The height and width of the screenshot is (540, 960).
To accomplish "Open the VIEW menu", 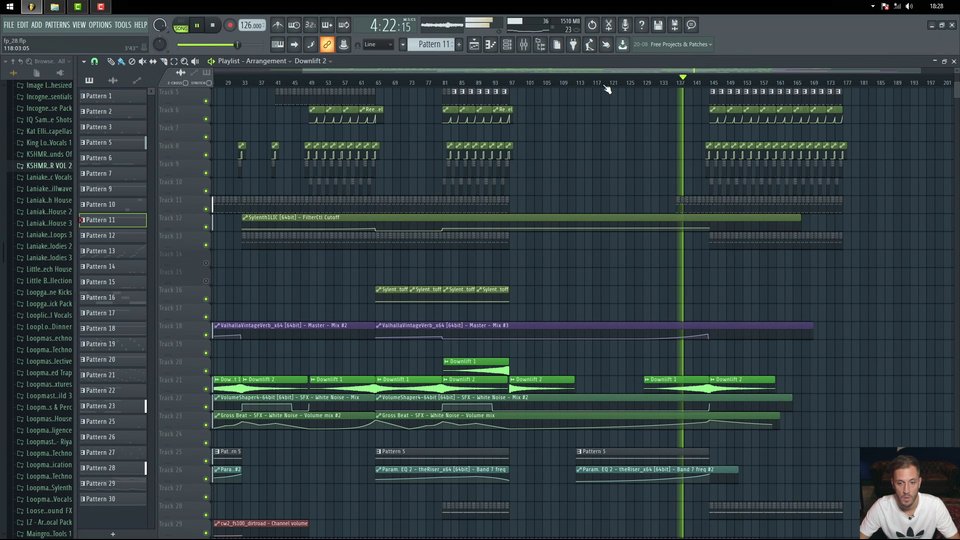I will coord(79,25).
